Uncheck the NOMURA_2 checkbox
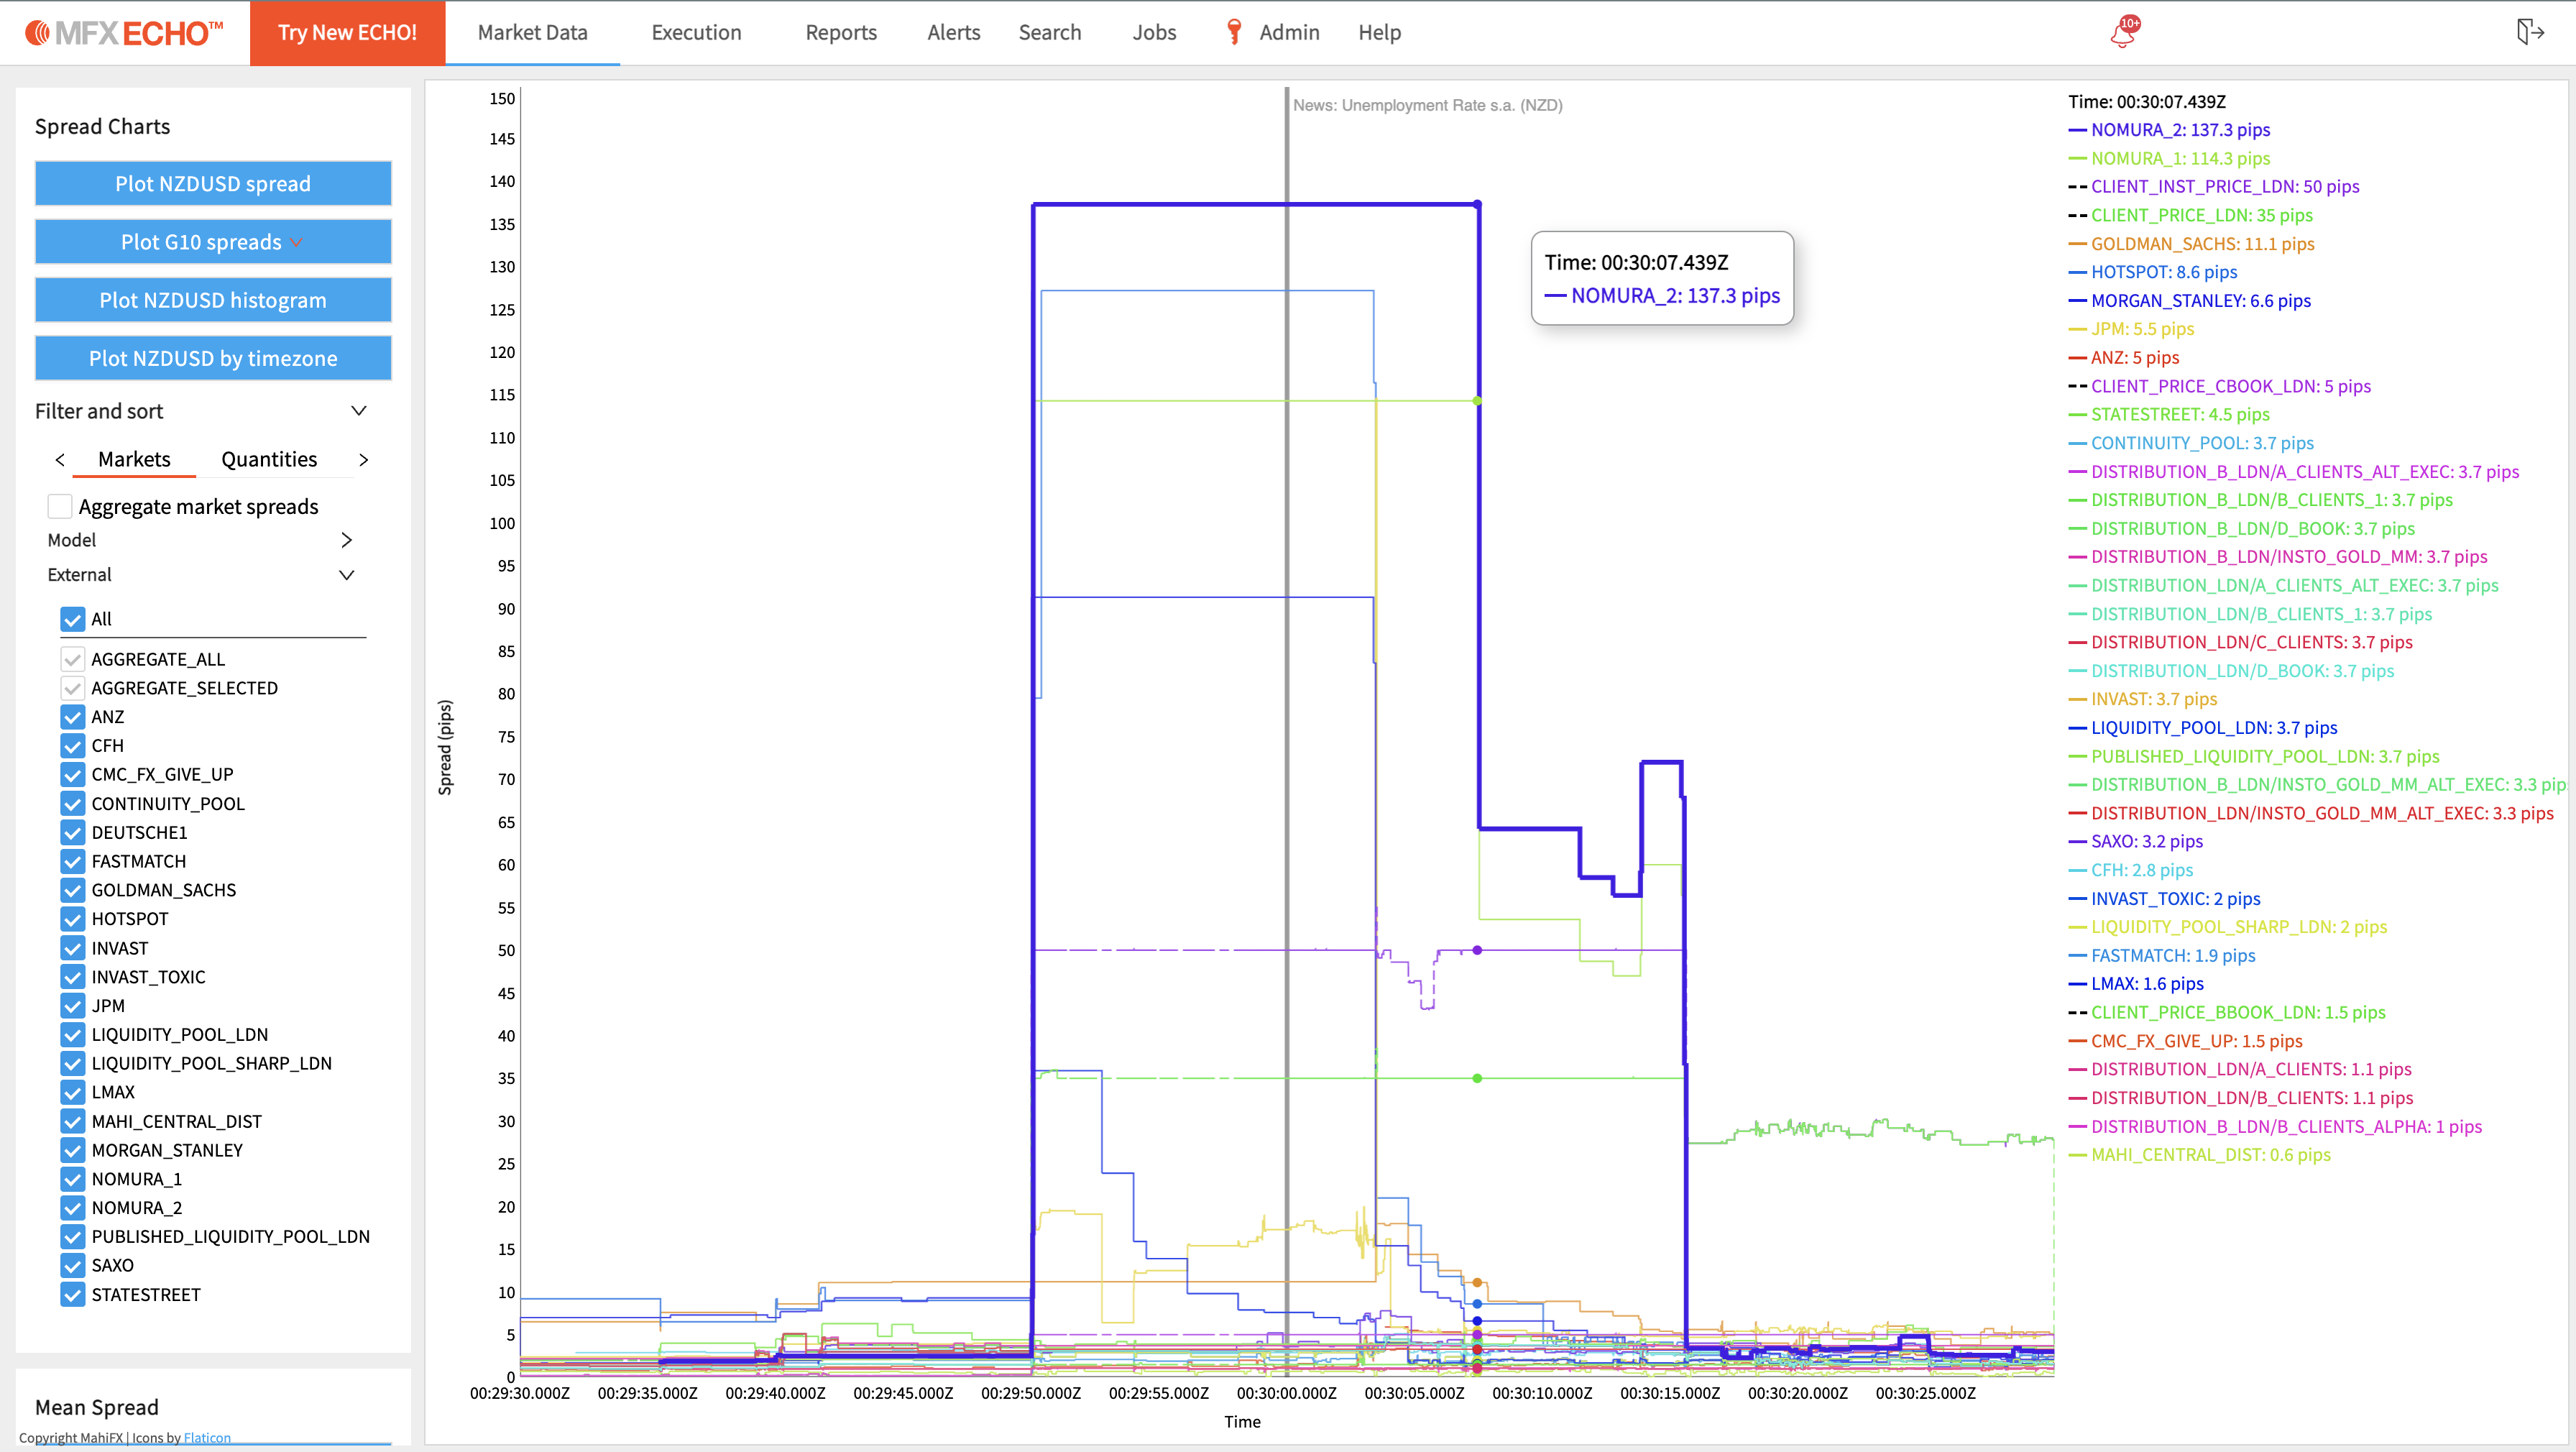Screen dimensions: 2576x1452 point(72,1208)
